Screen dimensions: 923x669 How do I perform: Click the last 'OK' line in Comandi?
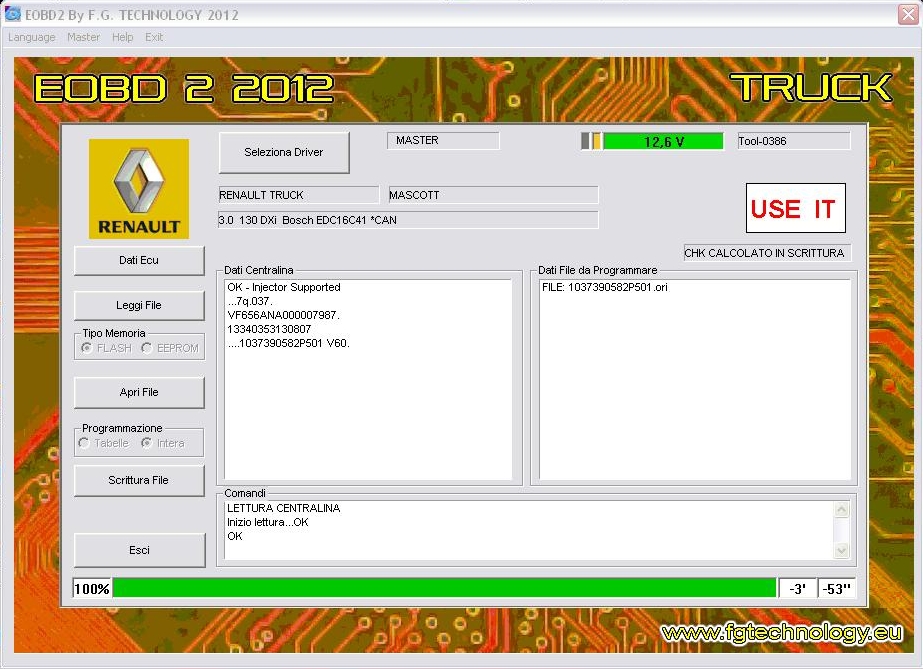[235, 536]
